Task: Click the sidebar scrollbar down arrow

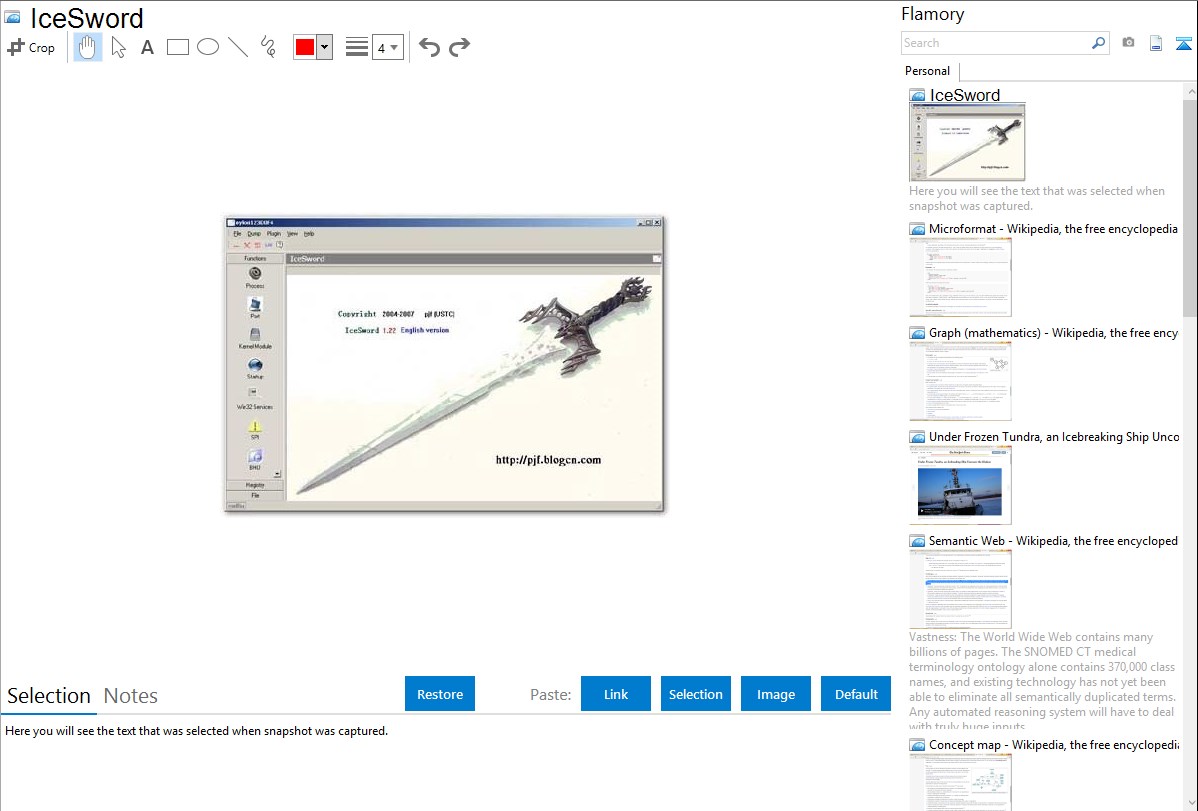Action: pyautogui.click(x=1190, y=803)
